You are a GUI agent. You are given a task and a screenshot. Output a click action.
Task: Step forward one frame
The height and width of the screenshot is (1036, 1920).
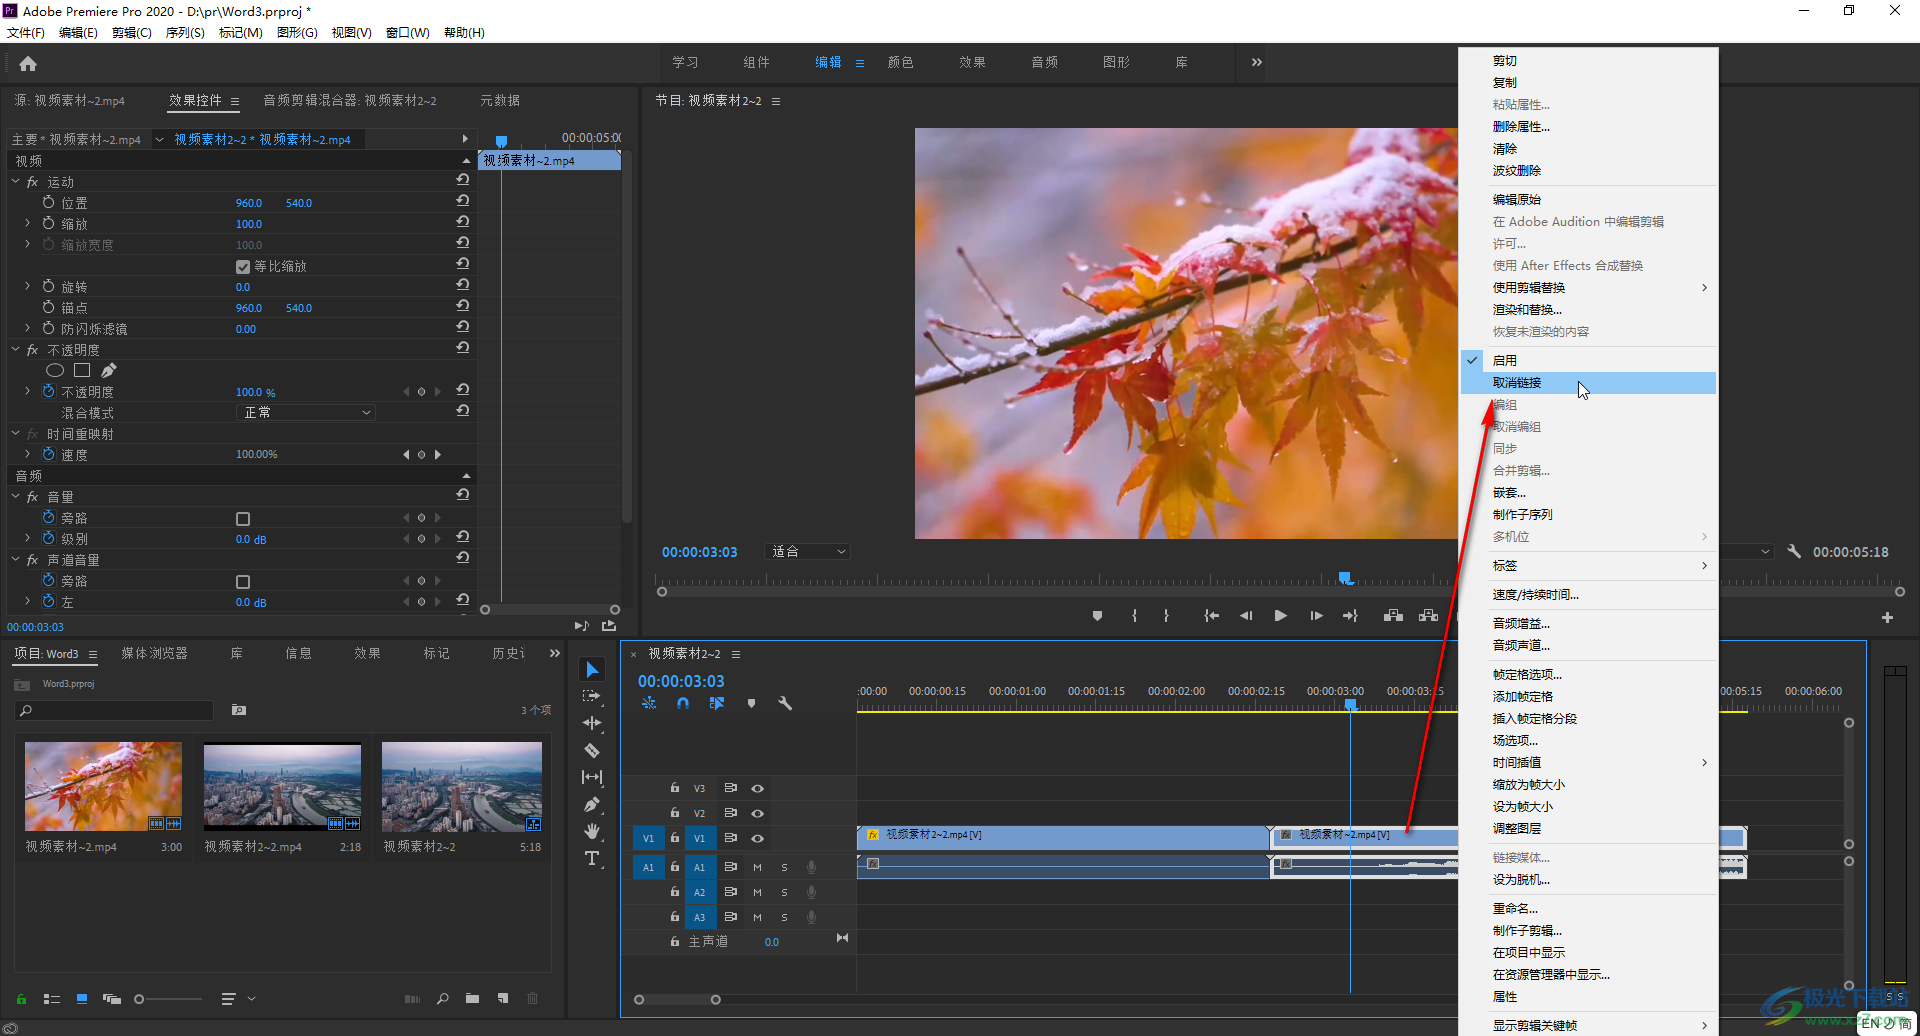click(x=1316, y=616)
